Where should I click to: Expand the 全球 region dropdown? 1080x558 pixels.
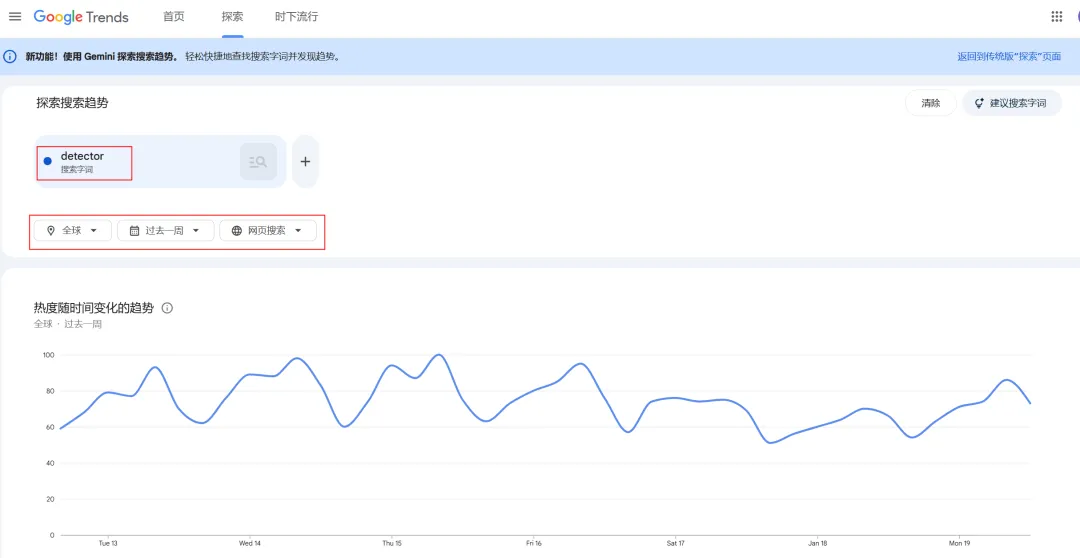72,231
